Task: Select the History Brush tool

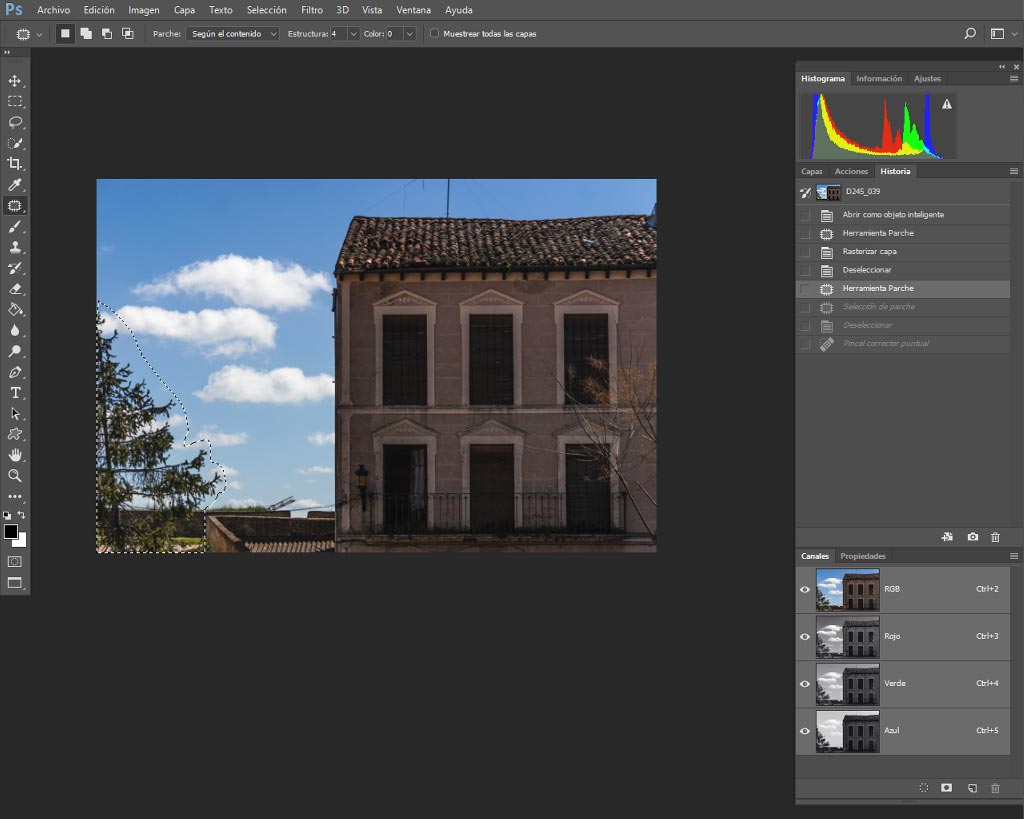Action: (14, 268)
